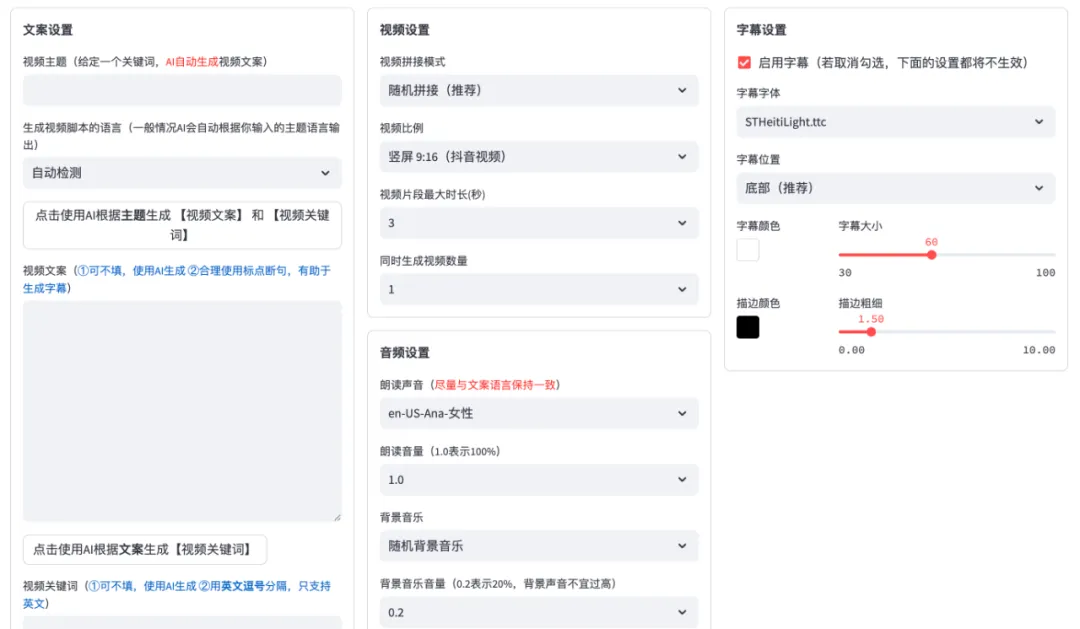Click inside the 视频文案 text area

coord(182,410)
